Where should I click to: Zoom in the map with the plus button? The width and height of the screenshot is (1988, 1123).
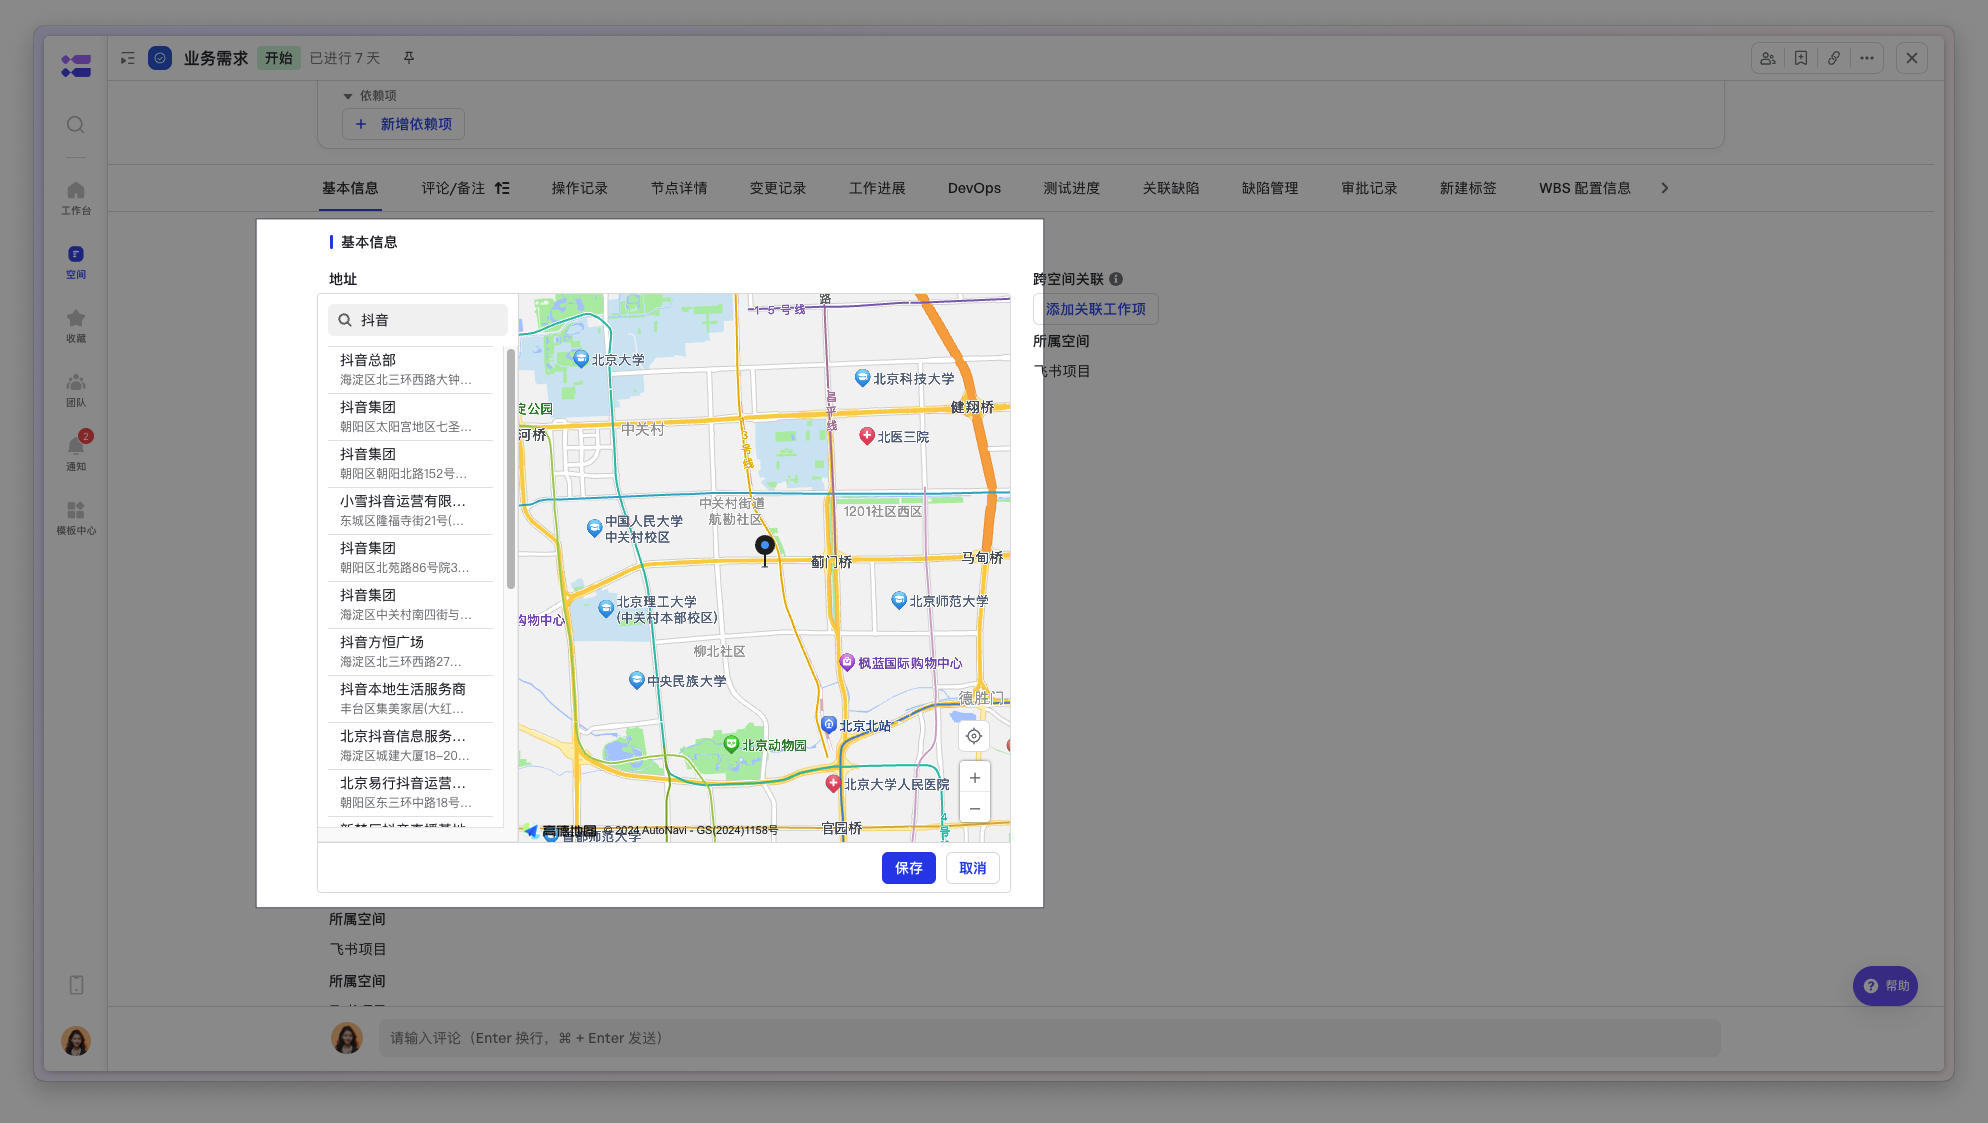(x=975, y=778)
